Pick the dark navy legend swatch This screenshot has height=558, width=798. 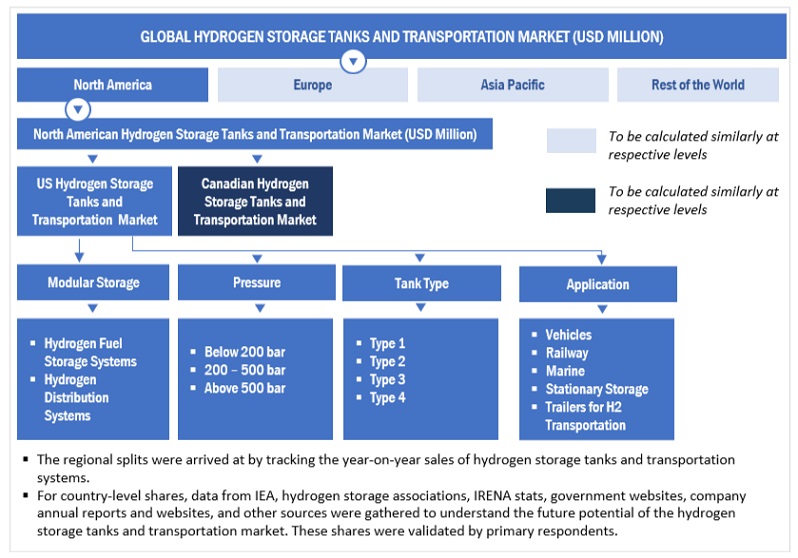[570, 198]
